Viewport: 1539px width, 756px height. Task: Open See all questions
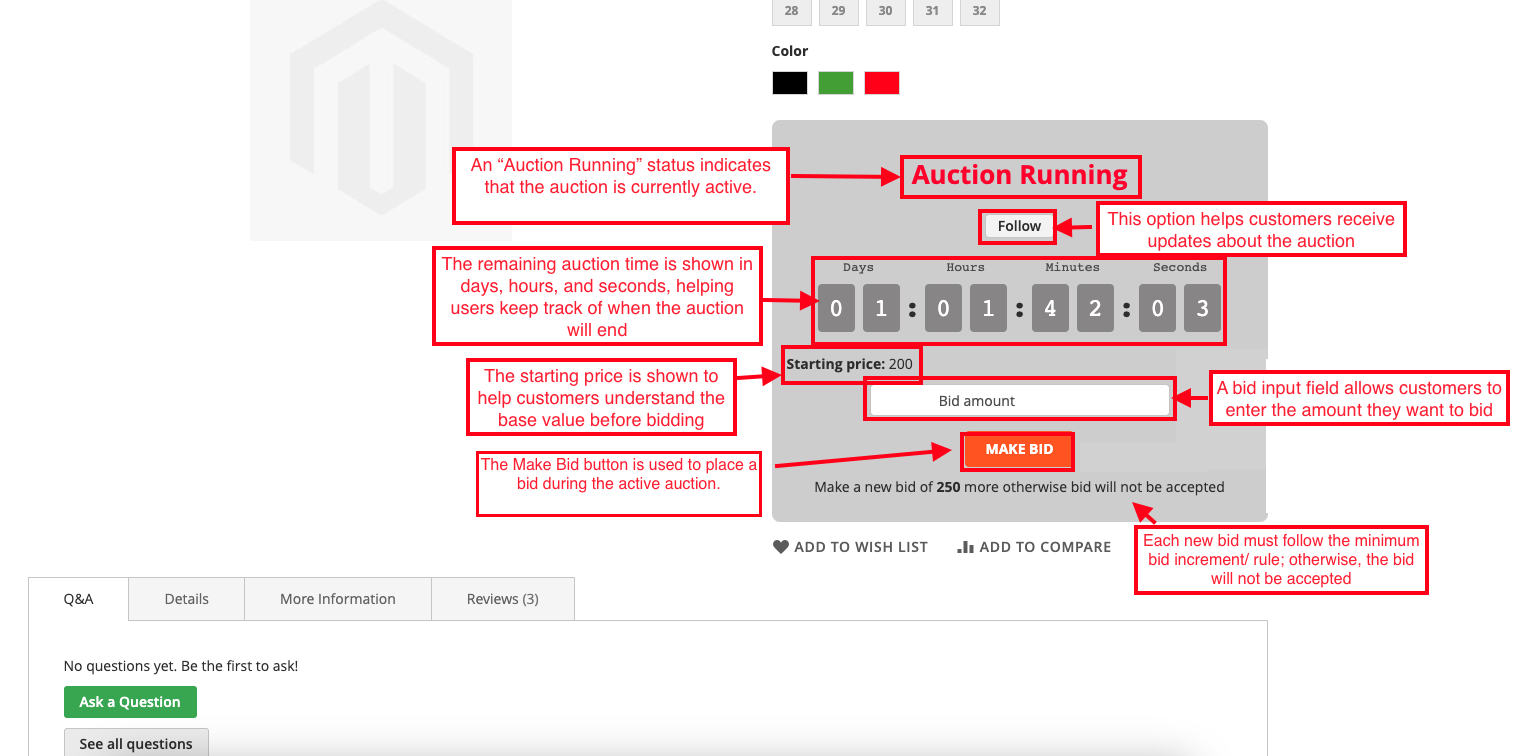[136, 743]
